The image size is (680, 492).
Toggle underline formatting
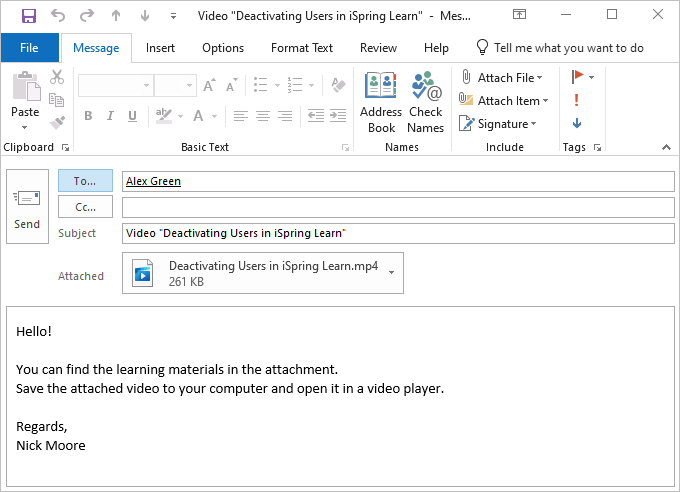pyautogui.click(x=132, y=116)
